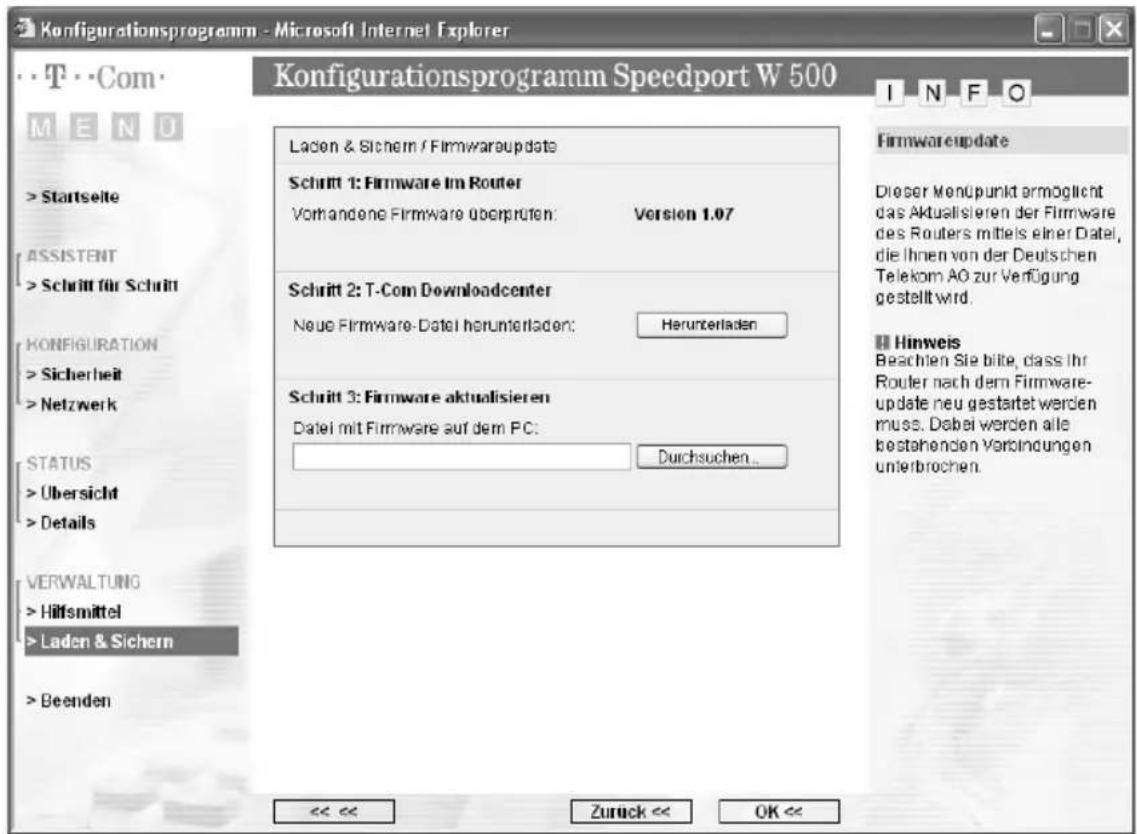Click 'Schritt 3: Firmware aktualisieren' heading

pyautogui.click(x=419, y=397)
